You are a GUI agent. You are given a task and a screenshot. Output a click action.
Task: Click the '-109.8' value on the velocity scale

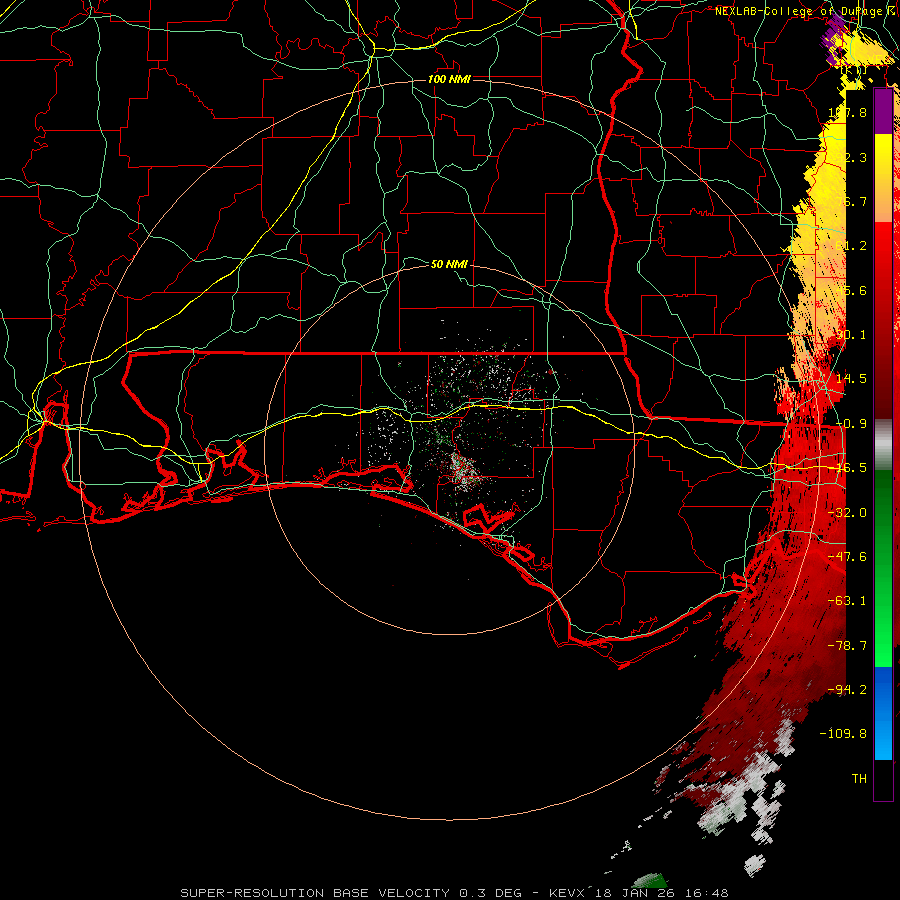click(x=844, y=734)
